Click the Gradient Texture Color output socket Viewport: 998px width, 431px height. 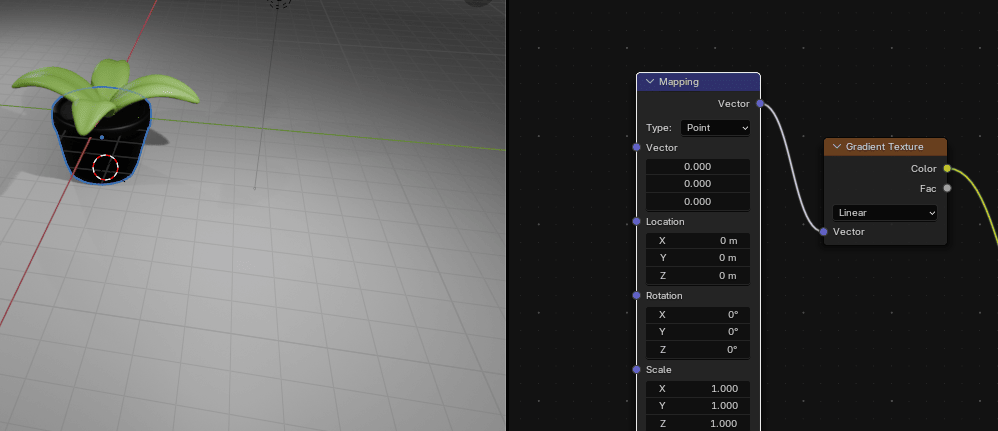pyautogui.click(x=947, y=168)
